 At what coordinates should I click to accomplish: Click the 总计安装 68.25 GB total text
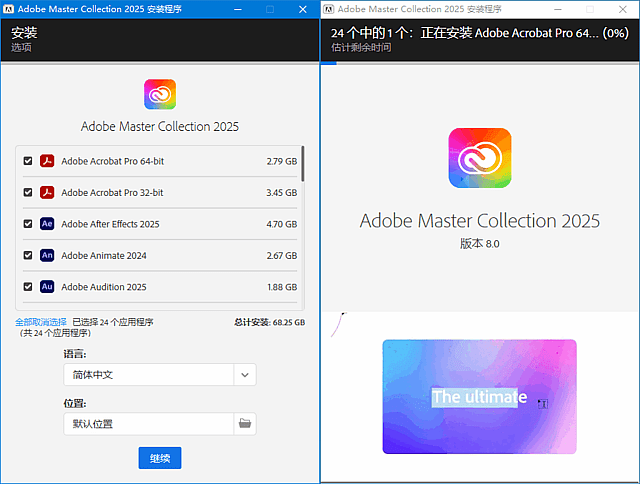pos(269,322)
